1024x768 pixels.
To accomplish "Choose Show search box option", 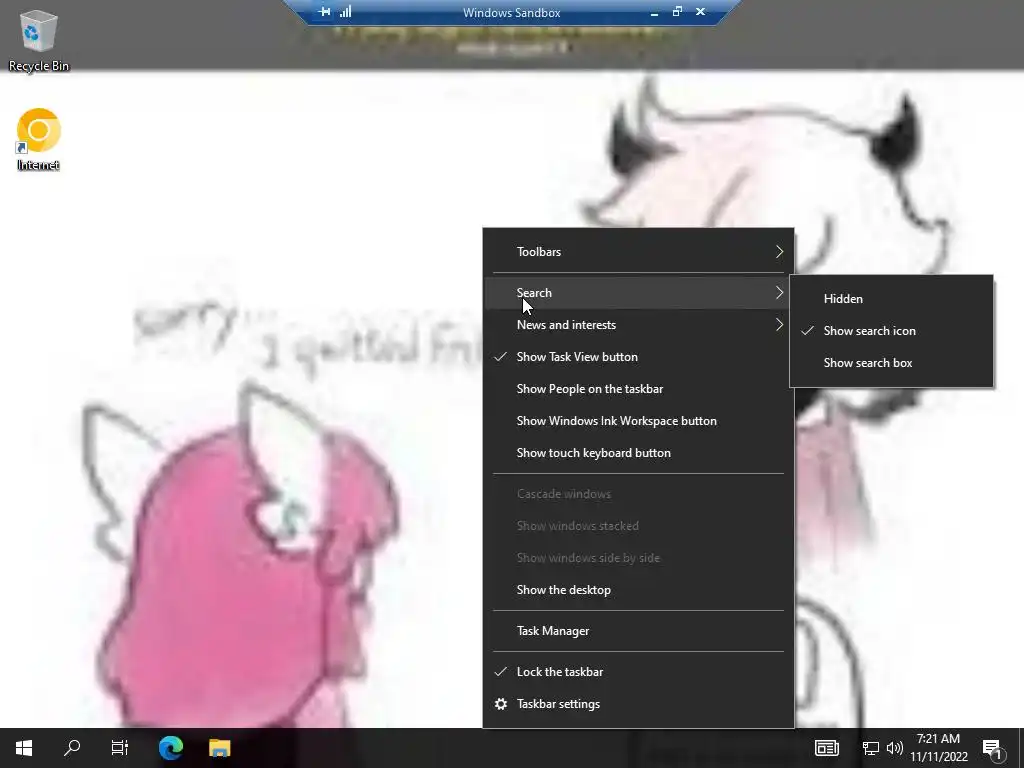I will point(891,362).
